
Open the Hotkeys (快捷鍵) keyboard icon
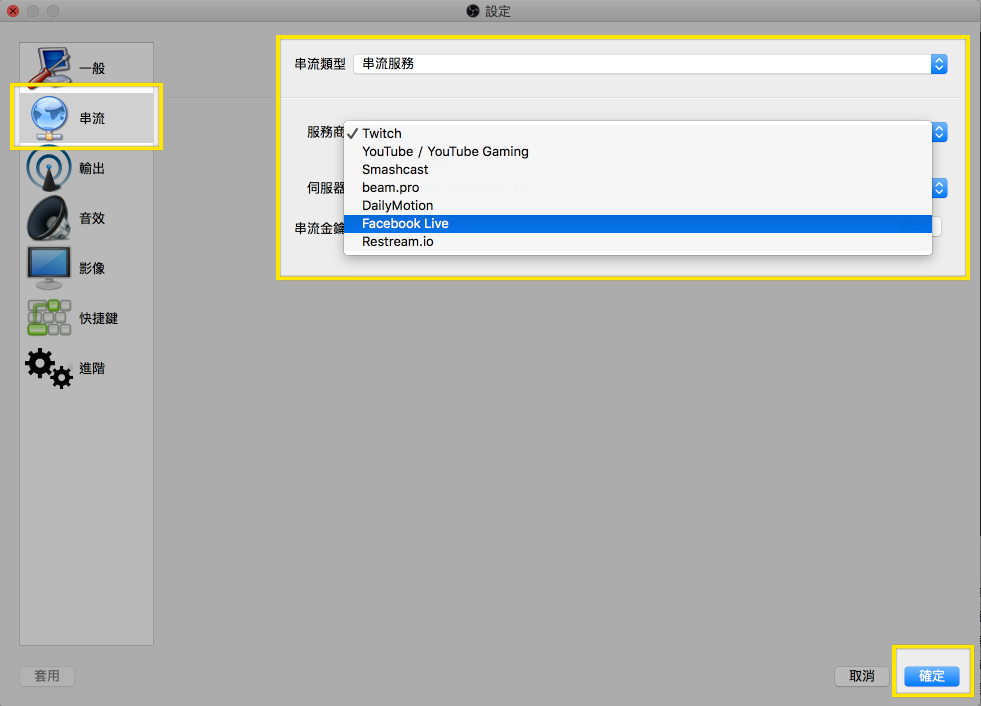[49, 318]
